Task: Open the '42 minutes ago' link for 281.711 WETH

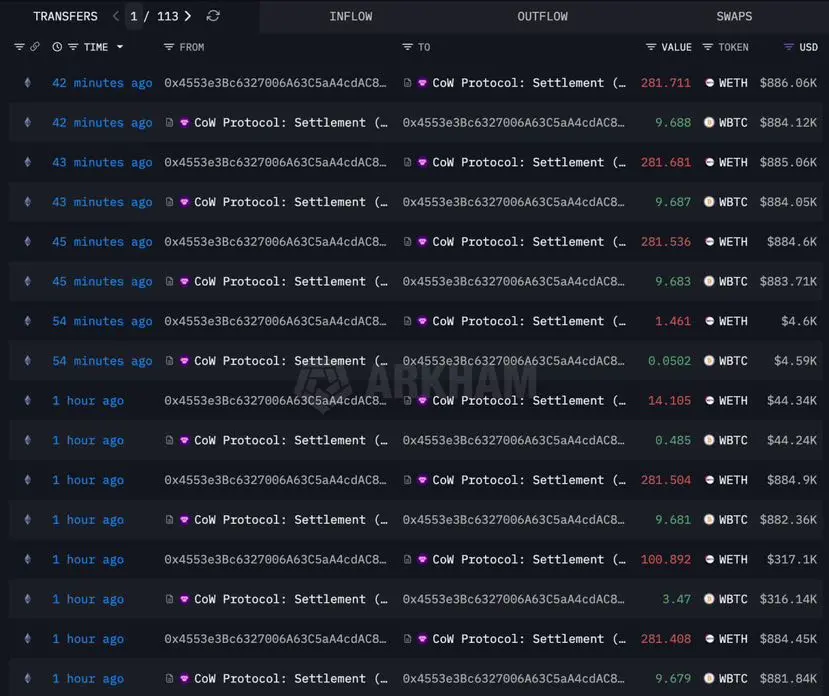Action: tap(102, 83)
